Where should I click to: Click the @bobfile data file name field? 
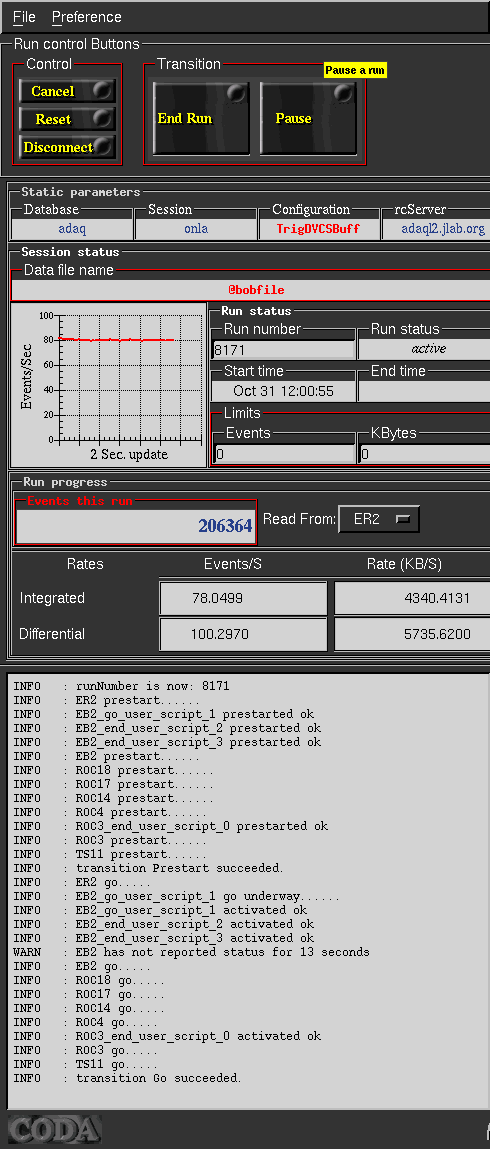click(x=250, y=290)
